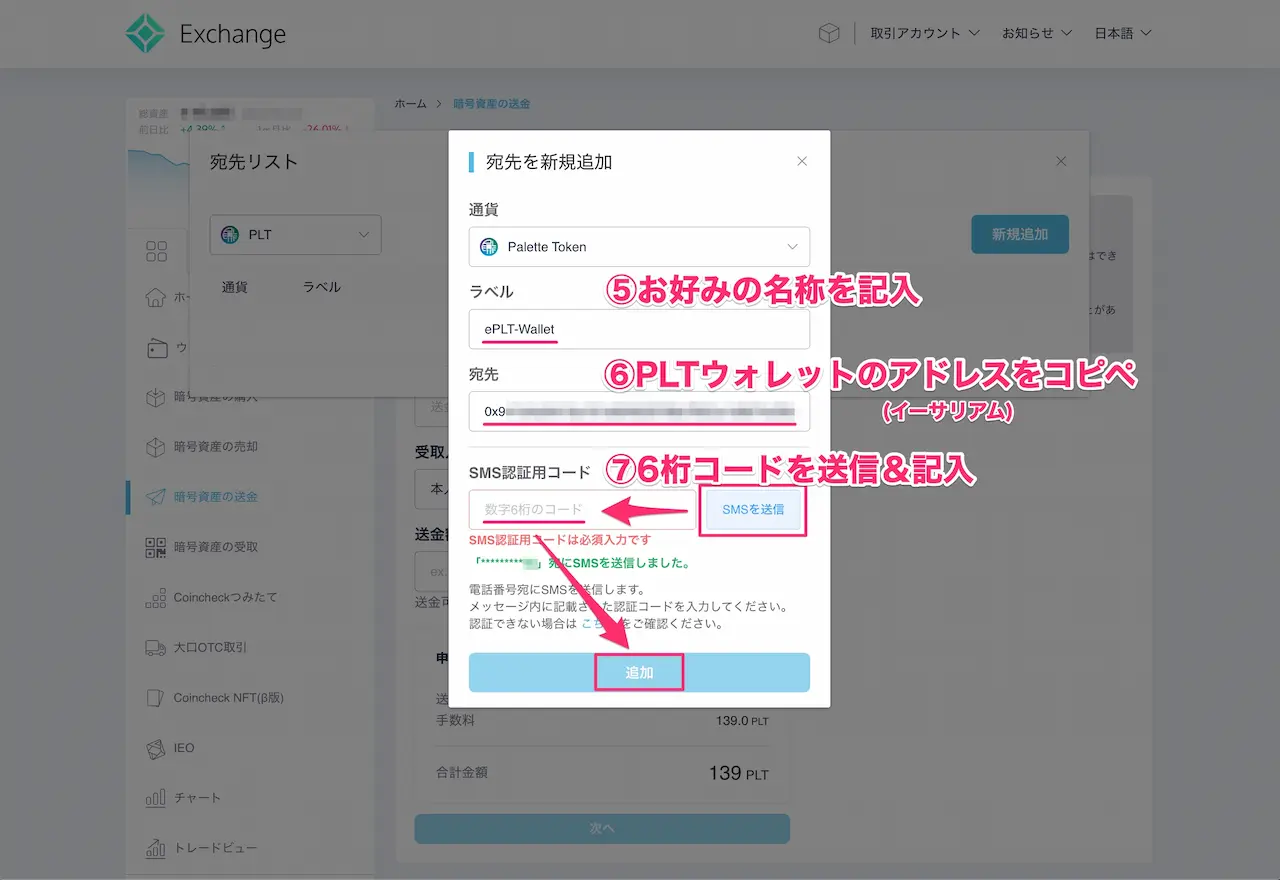This screenshot has height=880, width=1280.
Task: Click the dashboard grid icon in sidebar
Action: (156, 251)
